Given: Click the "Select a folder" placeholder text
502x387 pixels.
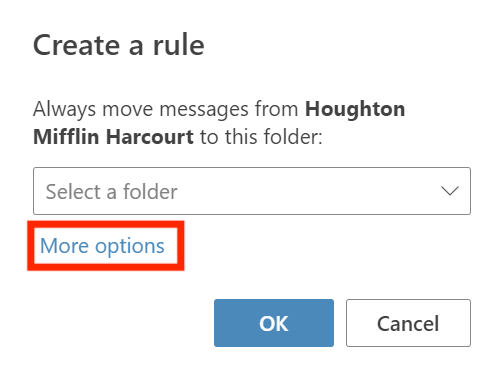Looking at the screenshot, I should coord(111,192).
